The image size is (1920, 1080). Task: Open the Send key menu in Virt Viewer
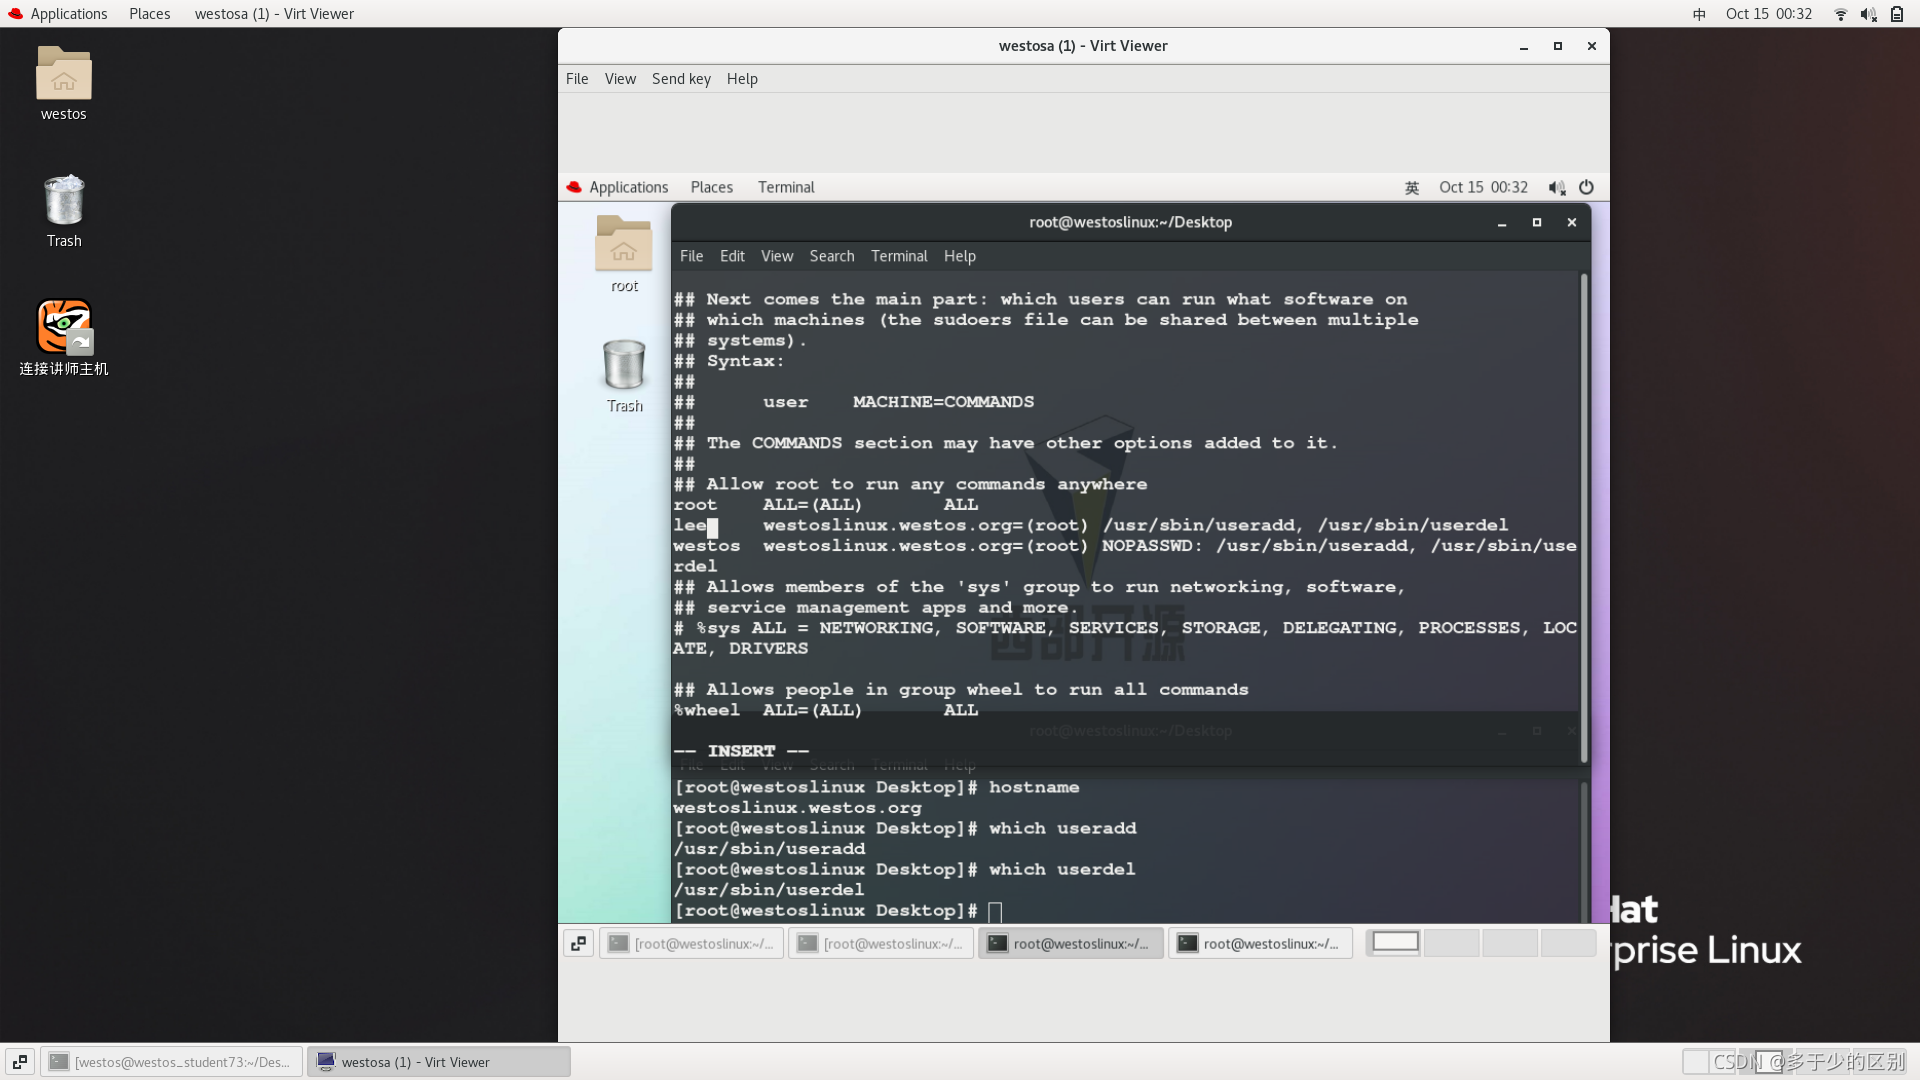[681, 79]
